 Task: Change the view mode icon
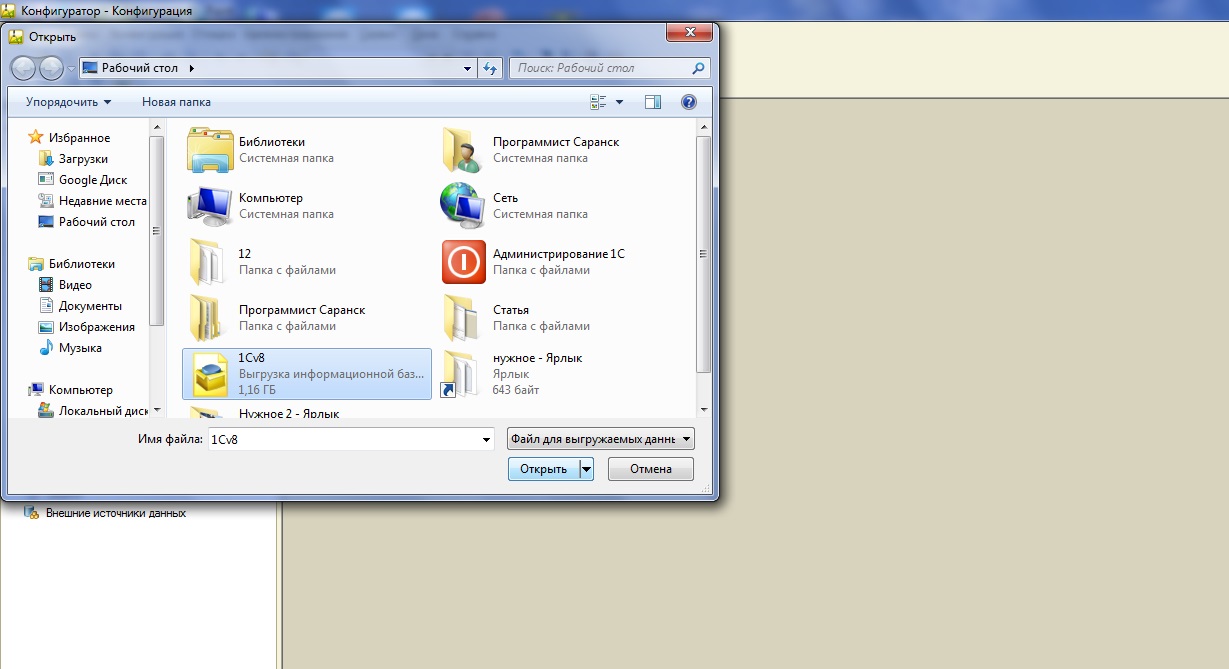[x=599, y=102]
